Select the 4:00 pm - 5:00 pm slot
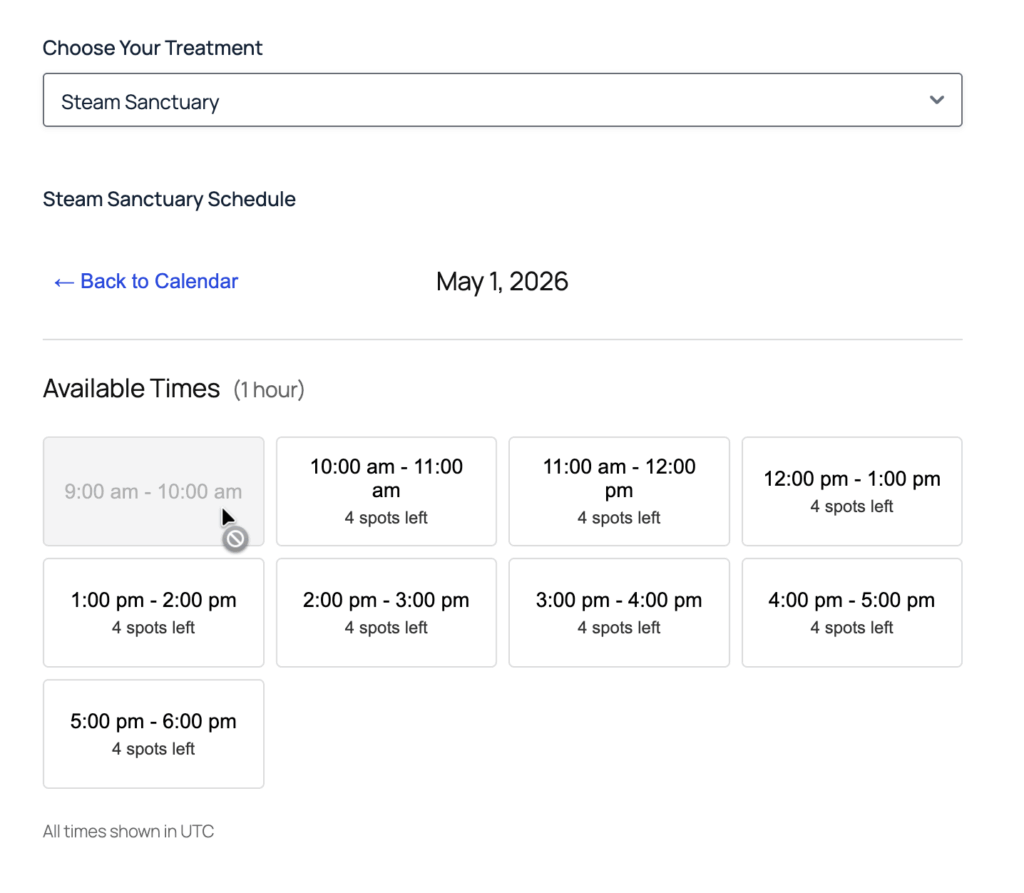This screenshot has width=1024, height=893. 851,612
